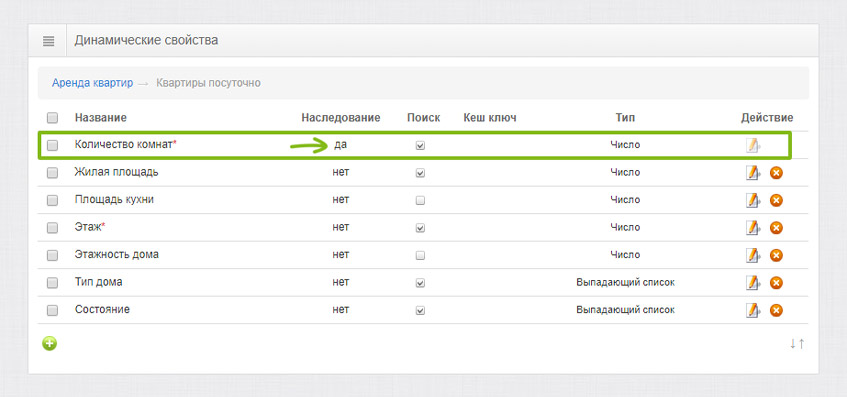Click the Наследование column header

pos(341,118)
